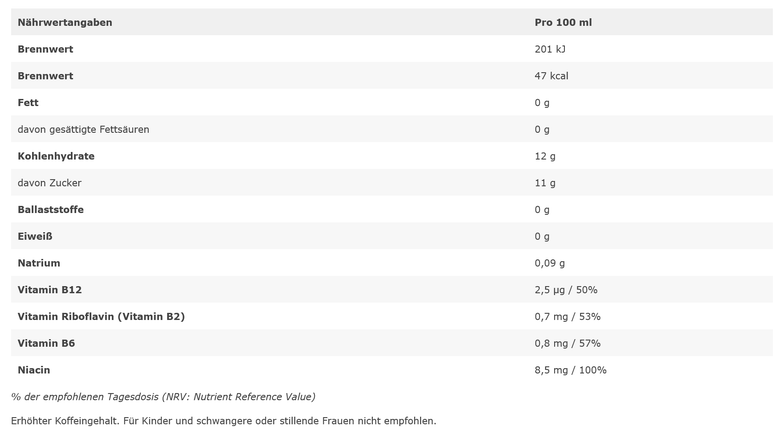This screenshot has width=780, height=447.
Task: Click the Vitamin B6 value 0,8 mg / 57%
Action: pyautogui.click(x=568, y=344)
